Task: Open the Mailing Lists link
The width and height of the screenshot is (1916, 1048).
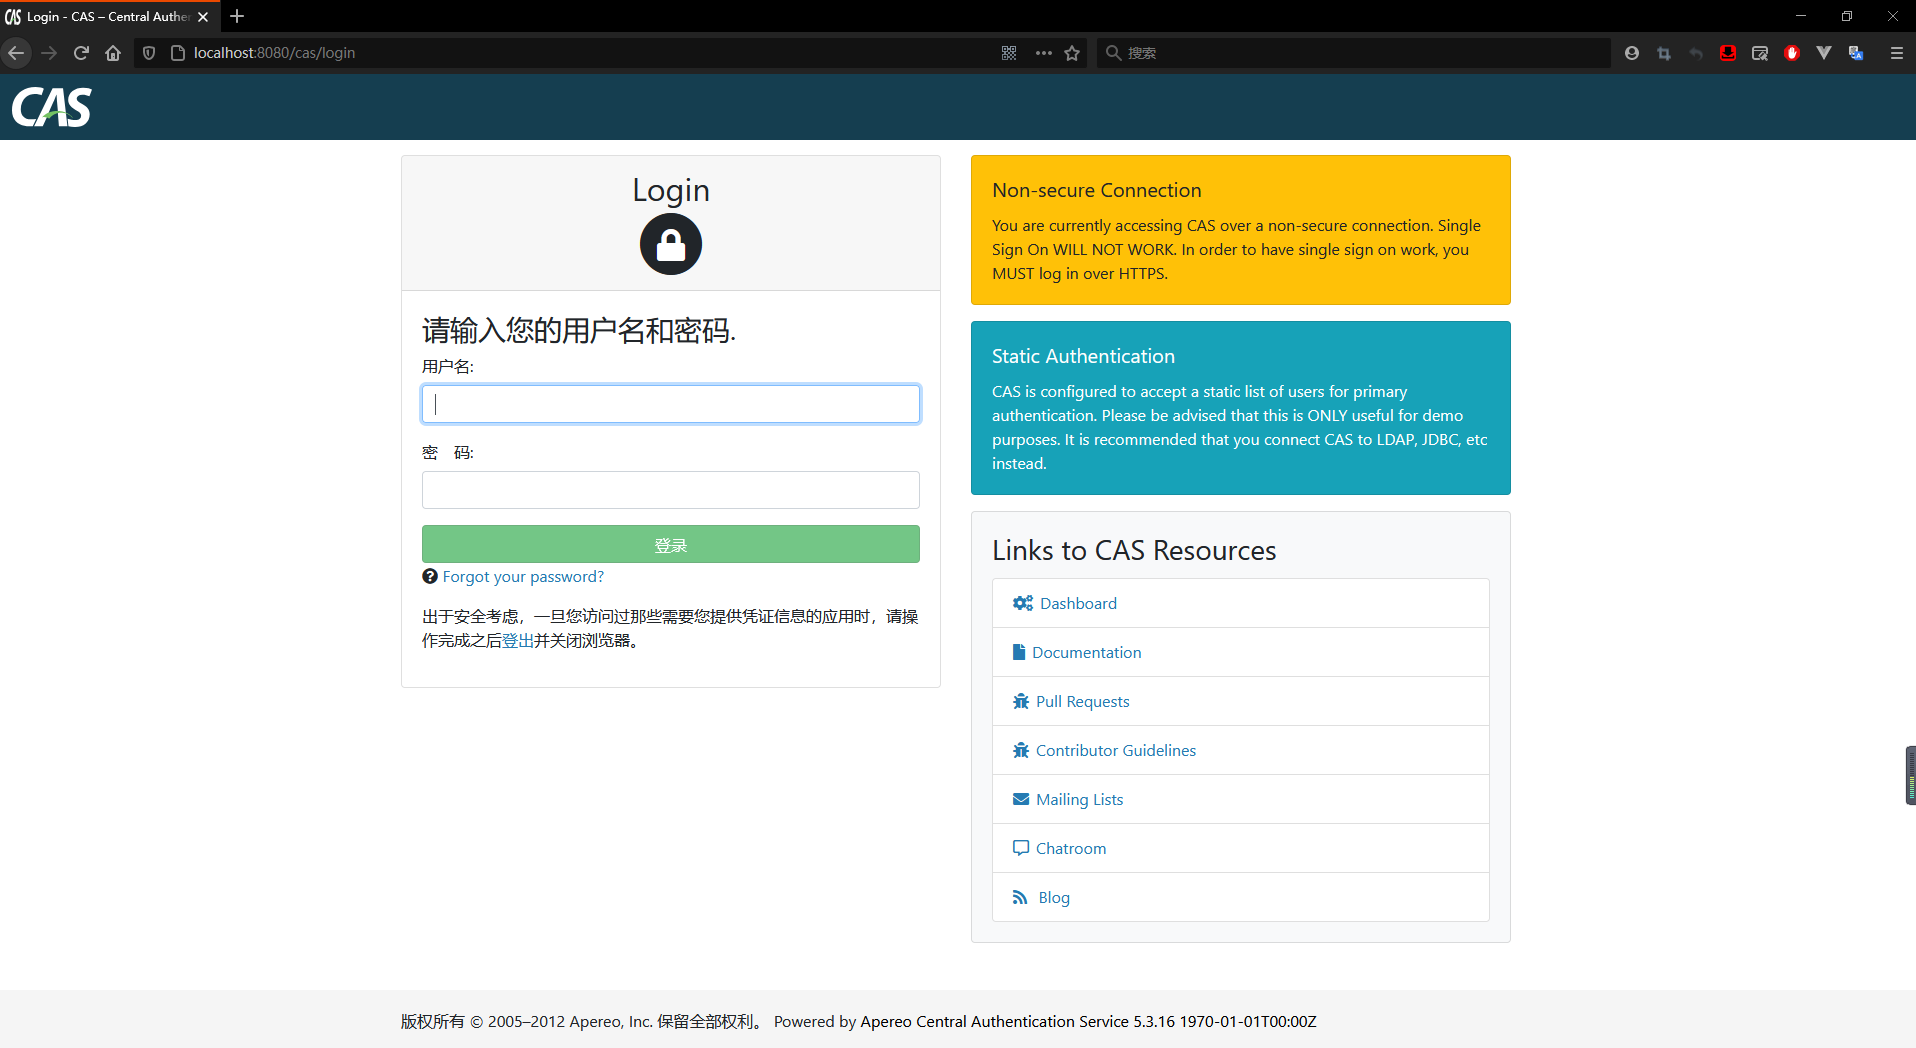Action: point(1079,799)
